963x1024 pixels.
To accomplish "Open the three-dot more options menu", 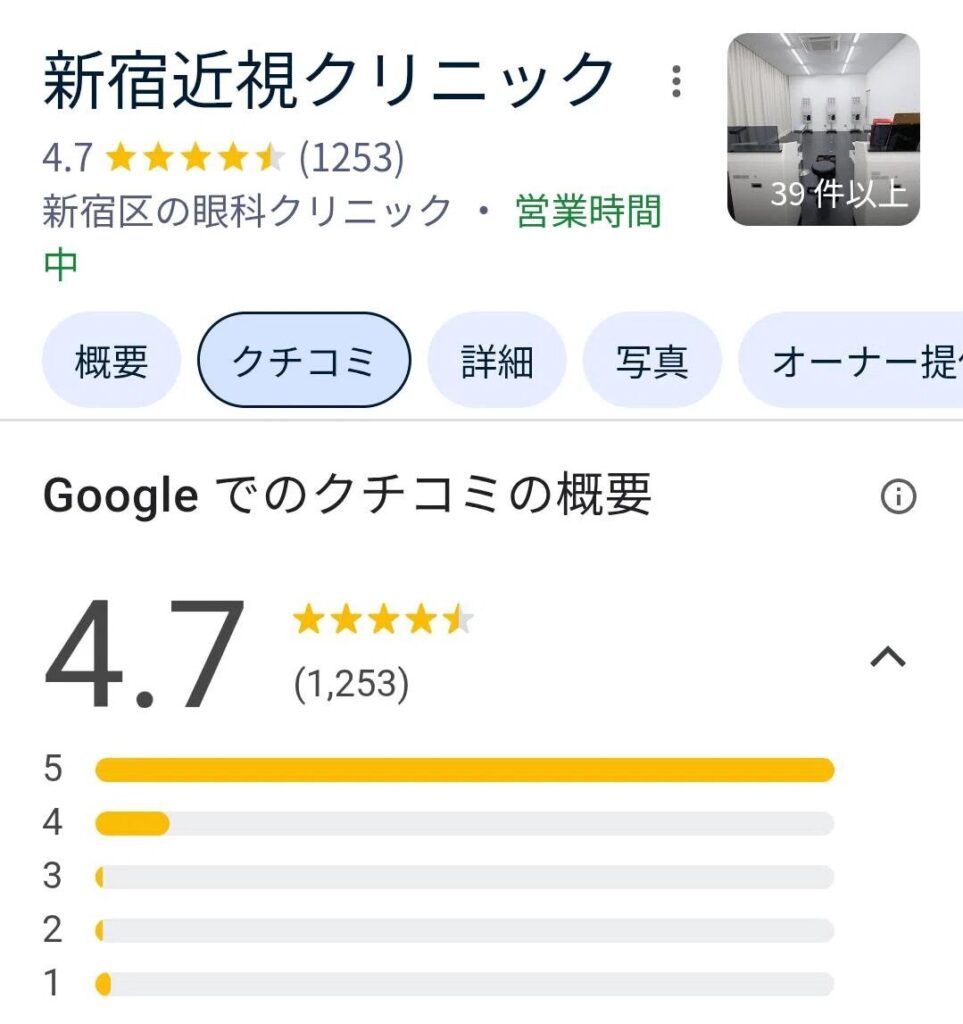I will [677, 81].
